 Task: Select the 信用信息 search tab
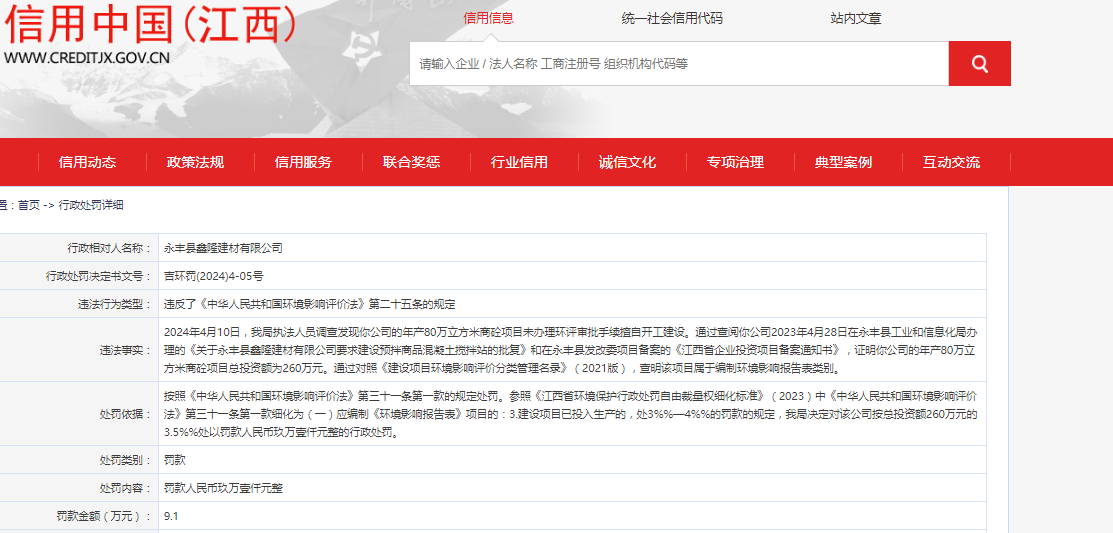coord(488,18)
